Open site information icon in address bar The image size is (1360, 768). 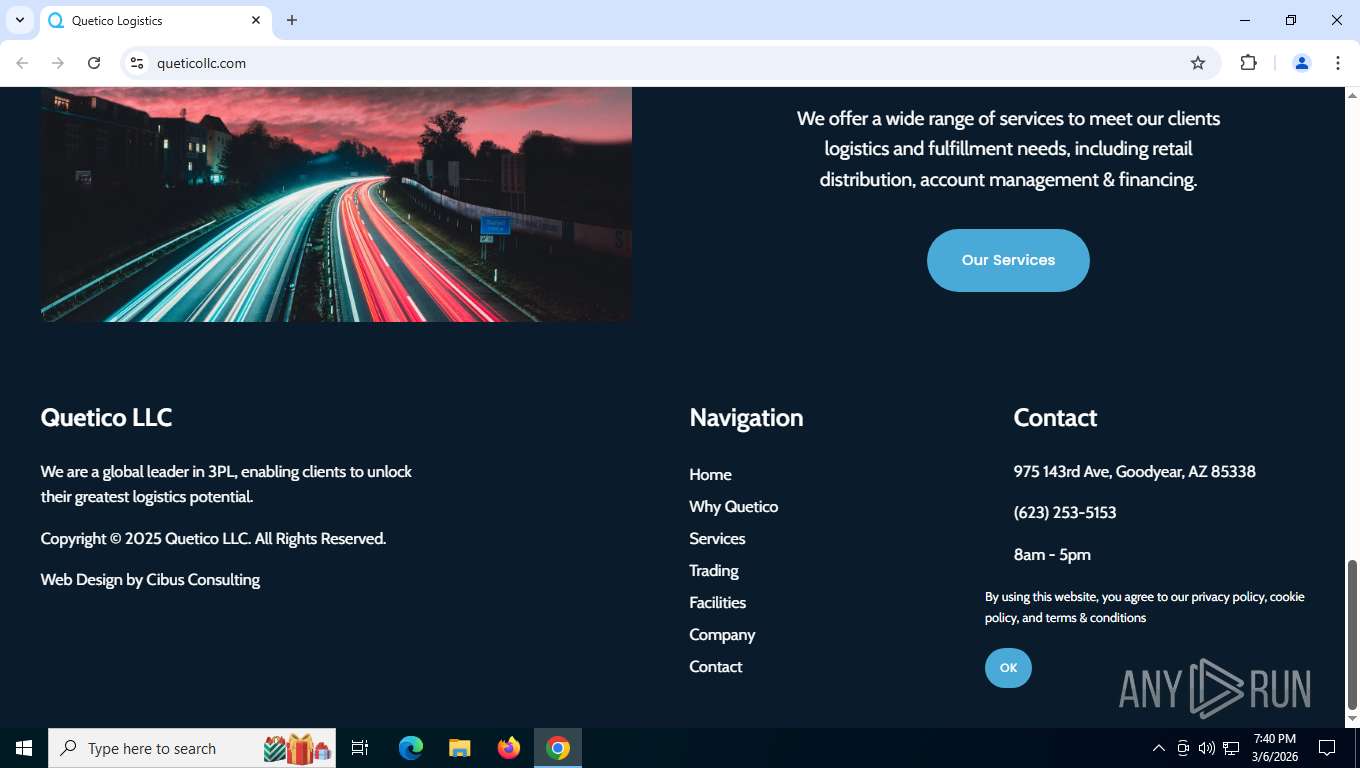(x=137, y=63)
